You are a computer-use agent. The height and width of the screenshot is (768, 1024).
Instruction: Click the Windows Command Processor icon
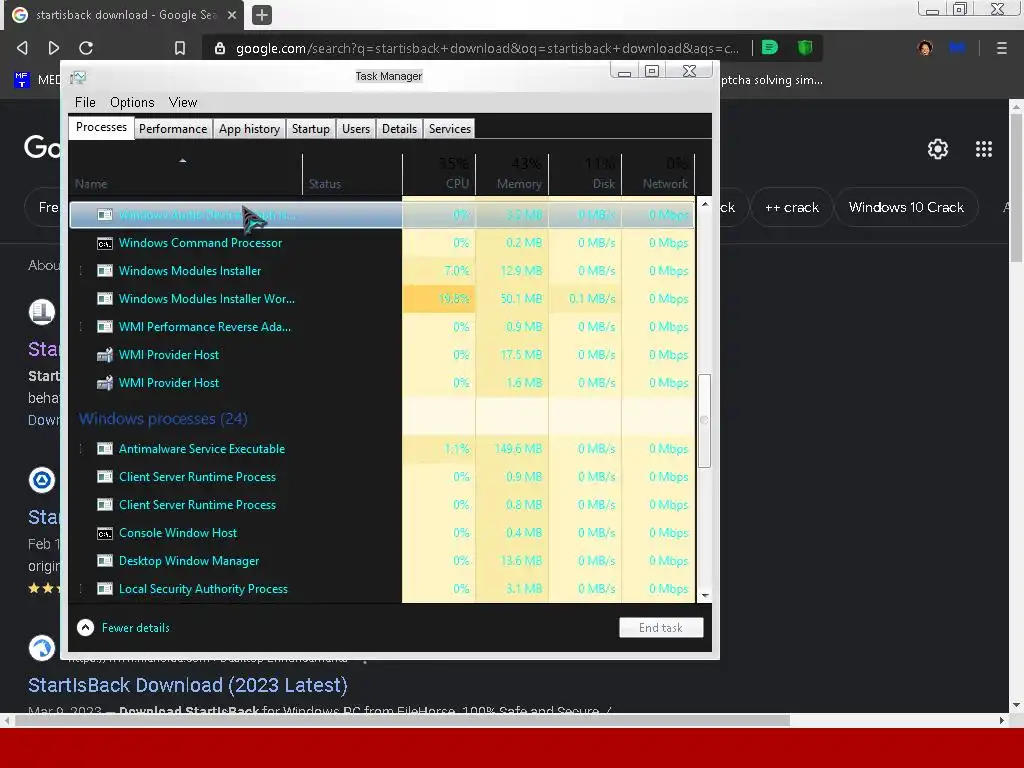click(x=104, y=243)
